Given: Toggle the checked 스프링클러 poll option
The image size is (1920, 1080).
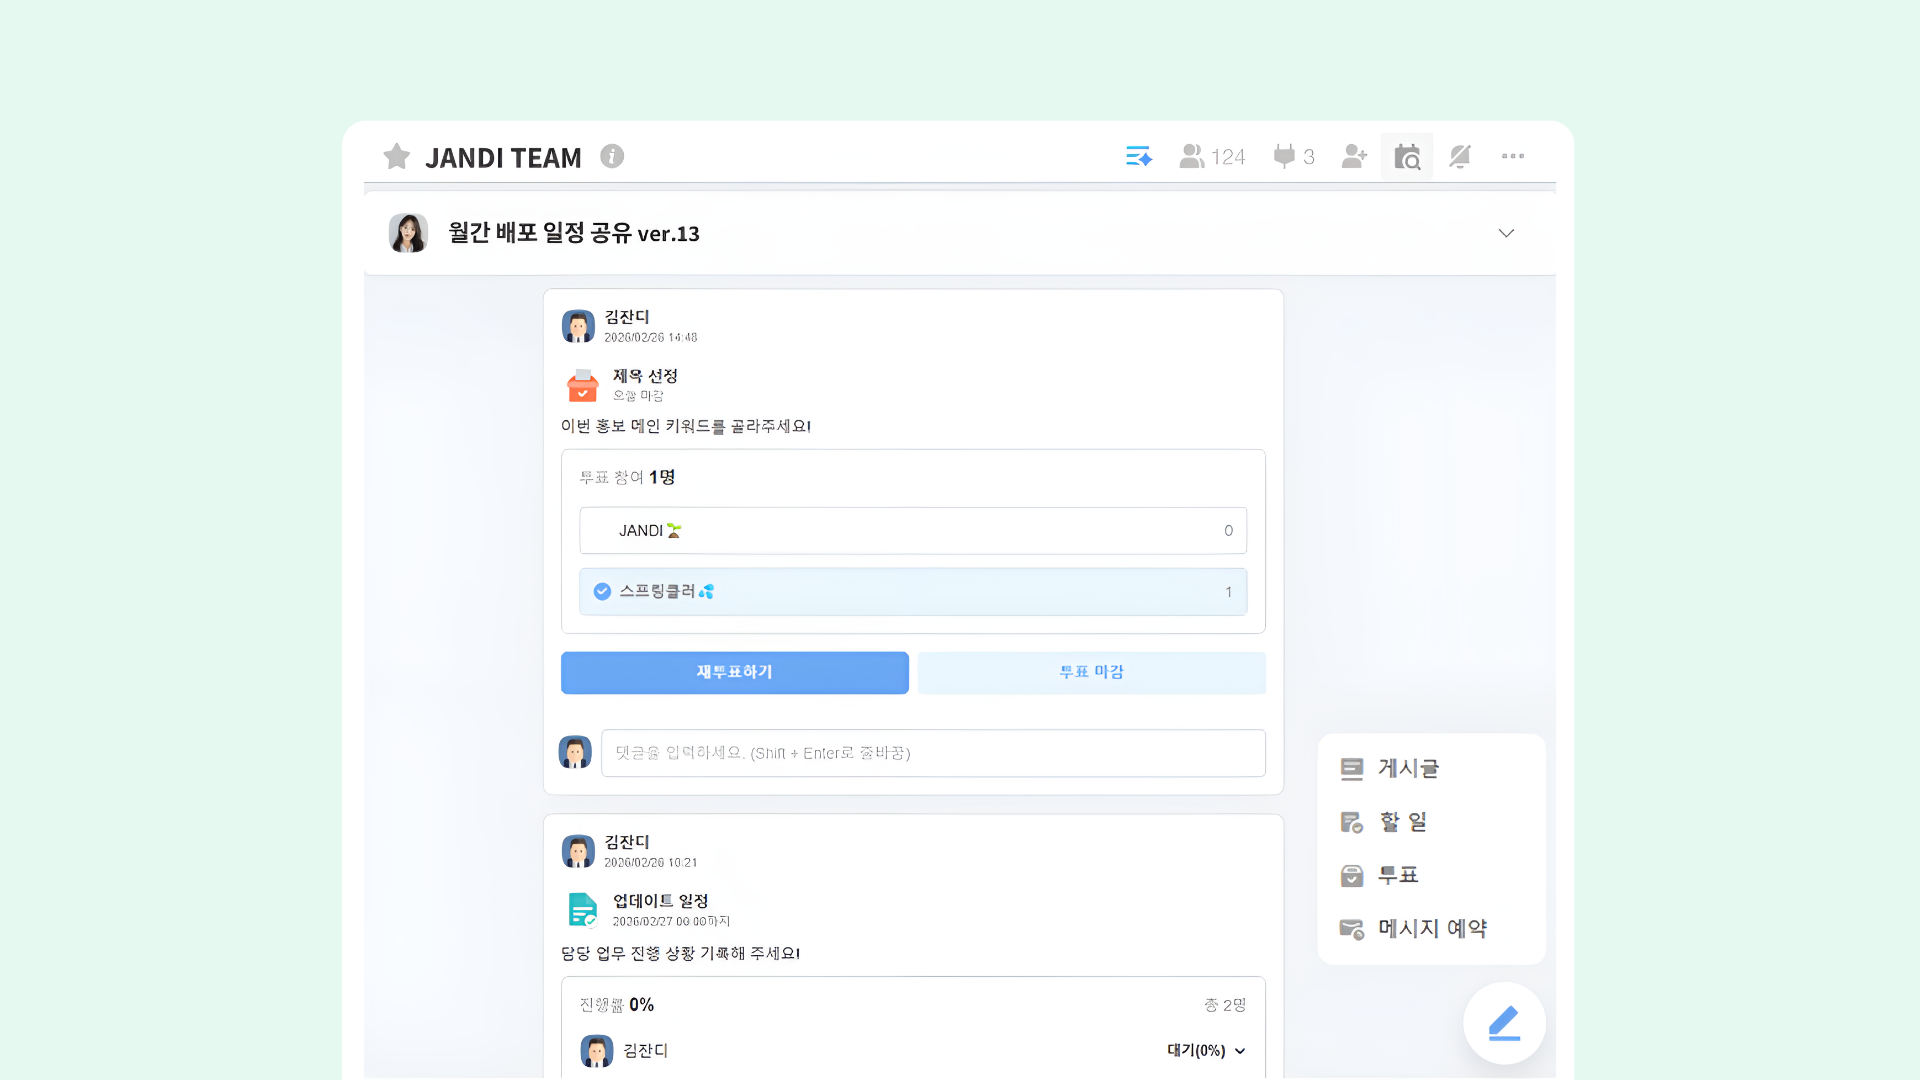Looking at the screenshot, I should [x=913, y=592].
